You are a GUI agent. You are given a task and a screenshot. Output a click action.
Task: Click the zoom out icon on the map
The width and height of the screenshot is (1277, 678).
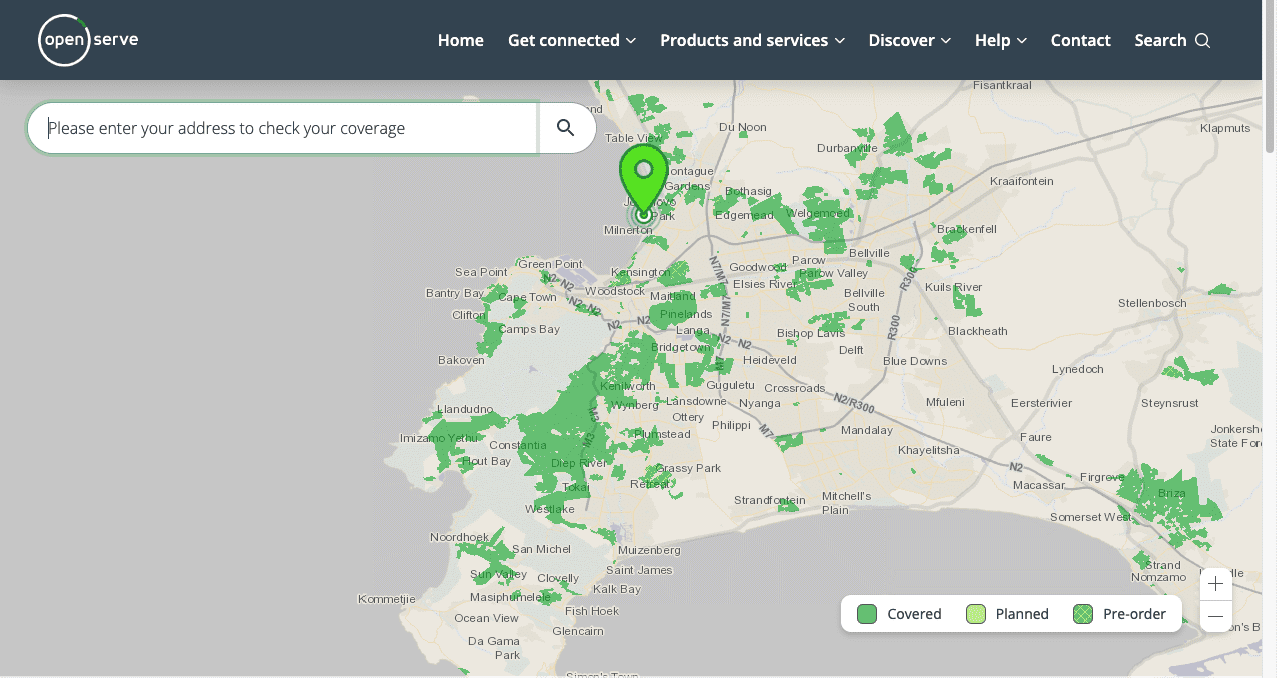(x=1215, y=616)
